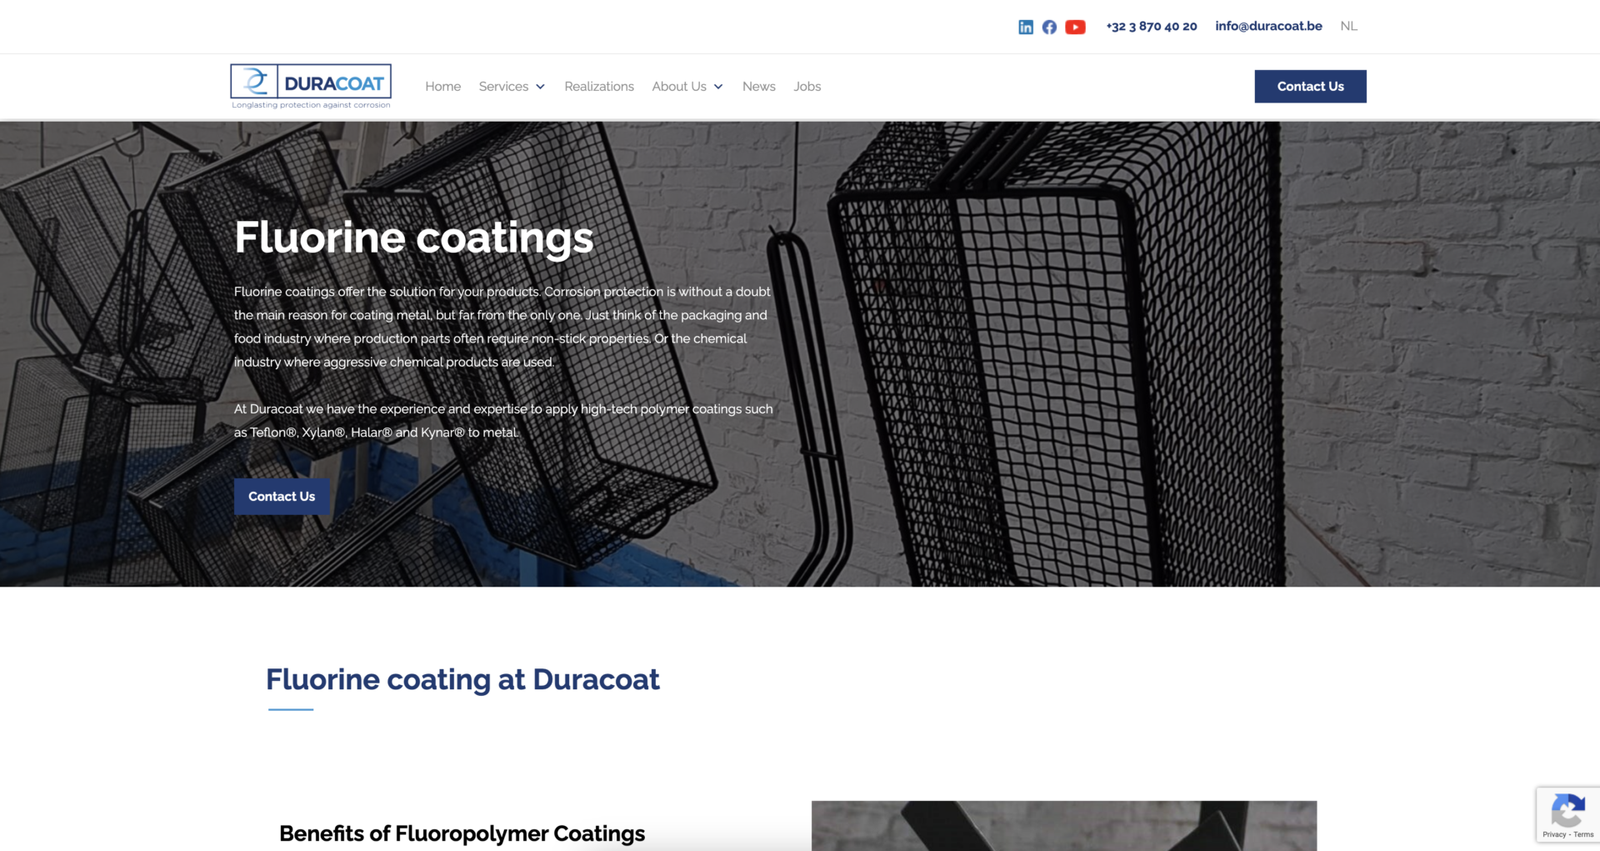
Task: Call the phone number +32 3 870 40 20
Action: 1151,27
